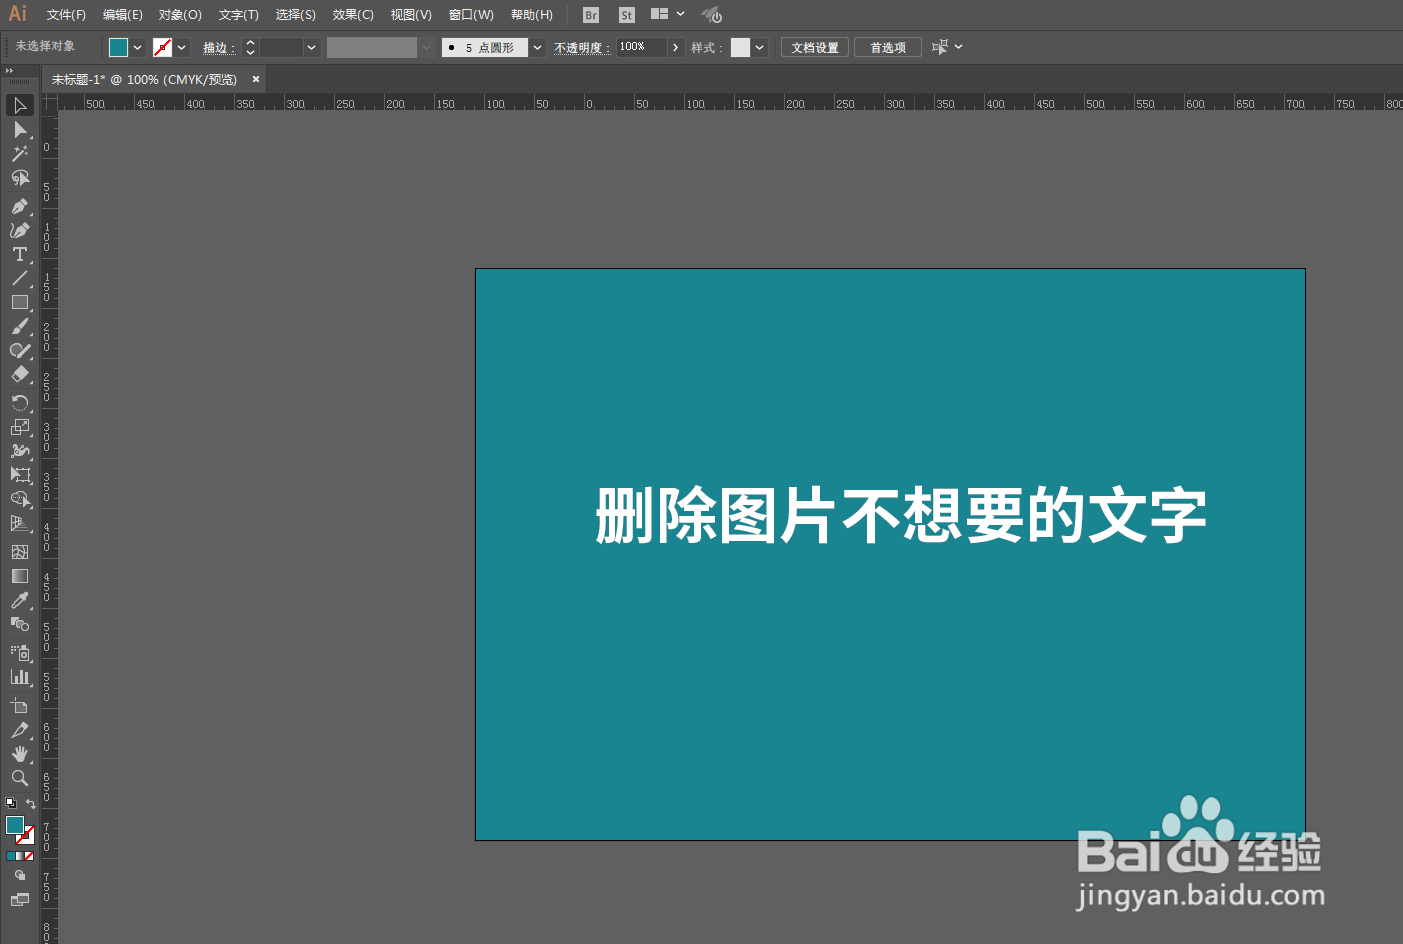1403x944 pixels.
Task: Reset to default fill and stroke
Action: pos(11,803)
